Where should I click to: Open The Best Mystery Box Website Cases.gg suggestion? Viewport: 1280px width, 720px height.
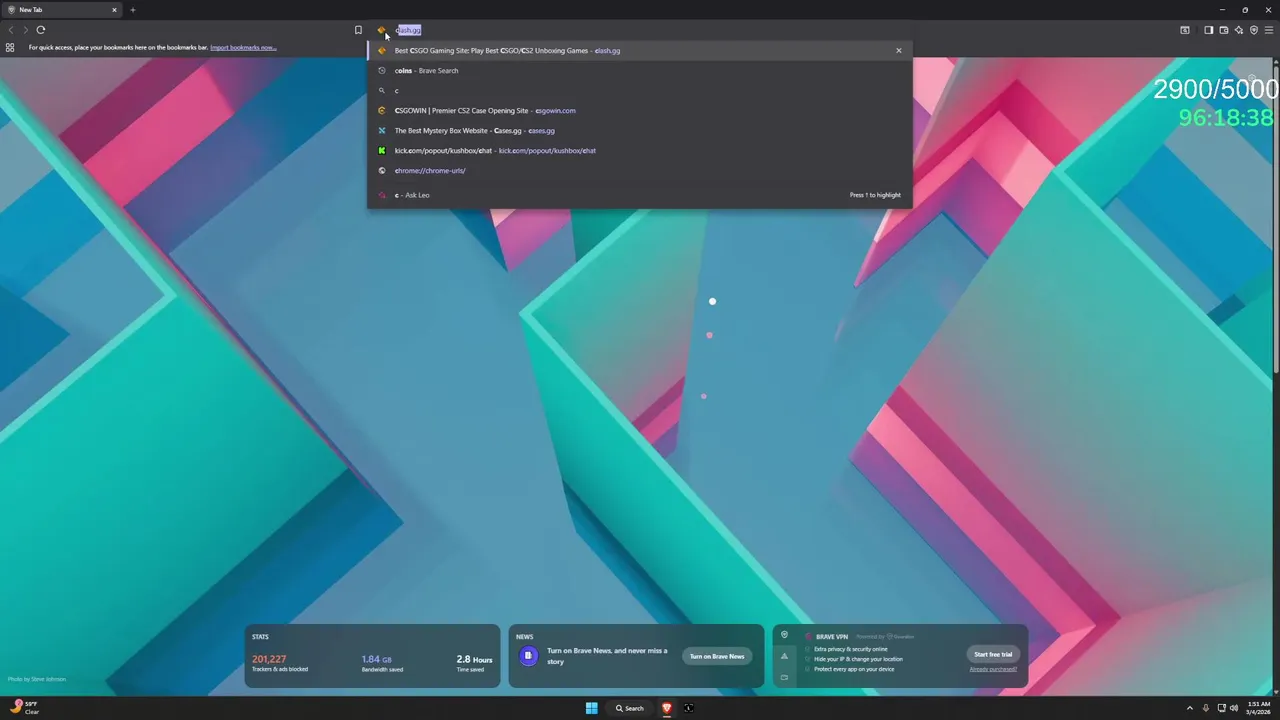640,131
